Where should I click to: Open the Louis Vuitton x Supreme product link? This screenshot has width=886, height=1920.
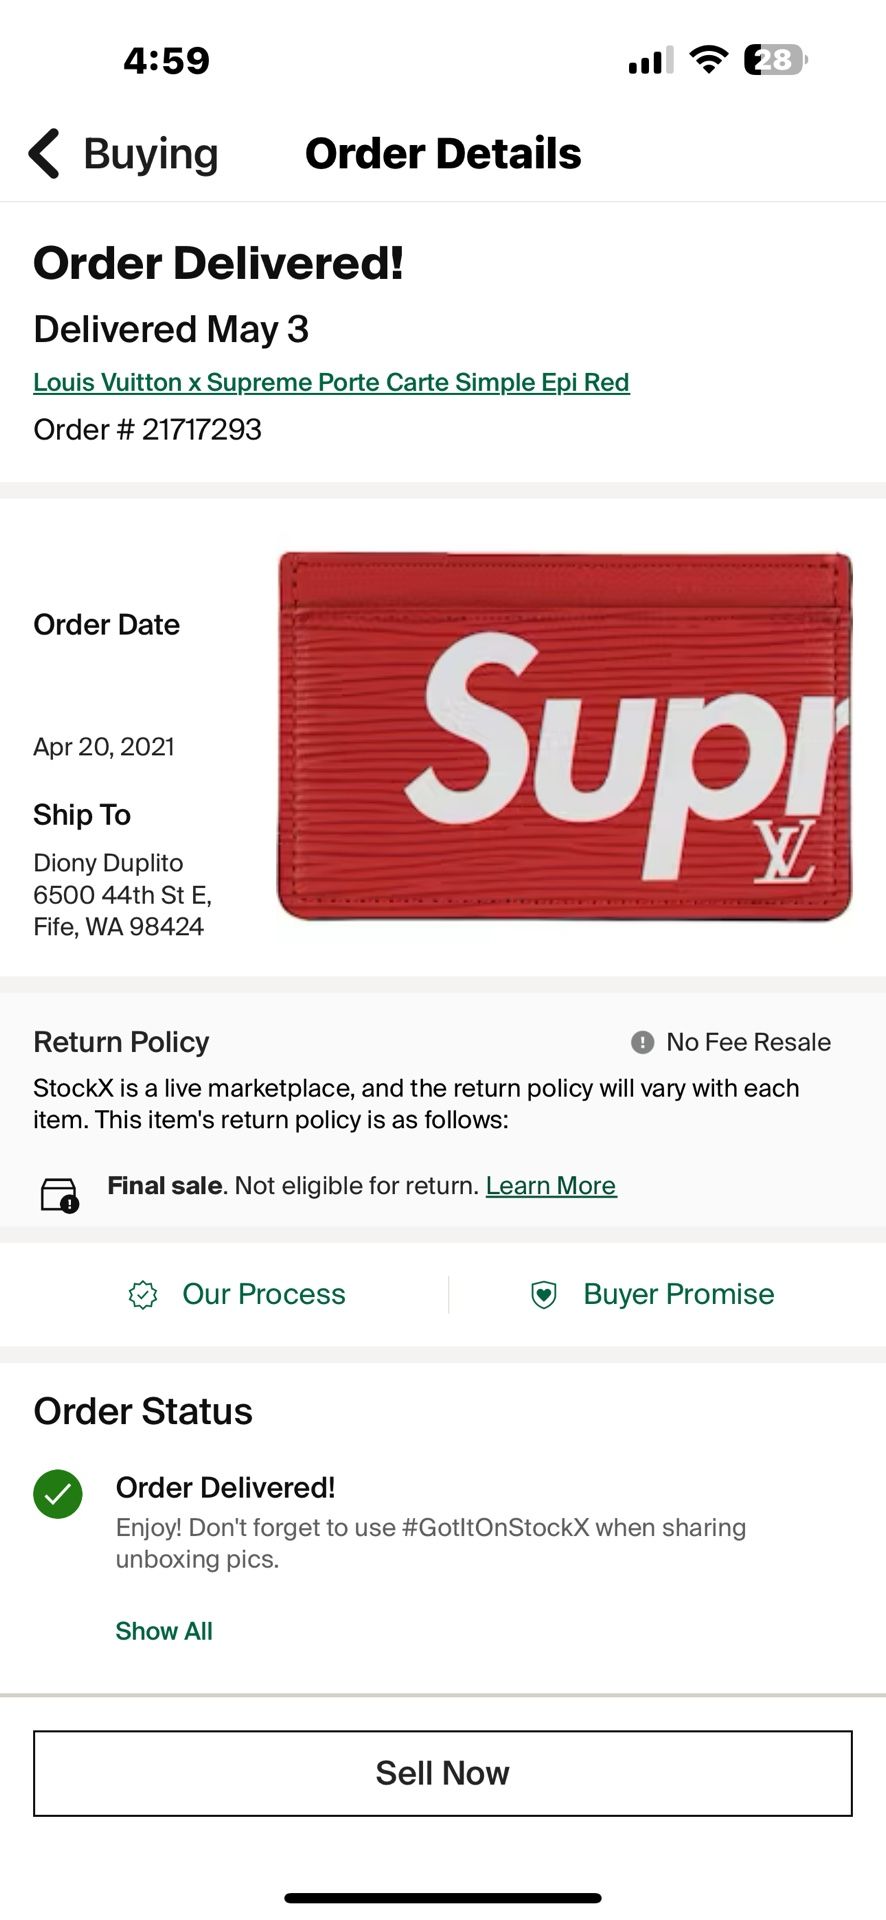coord(331,382)
